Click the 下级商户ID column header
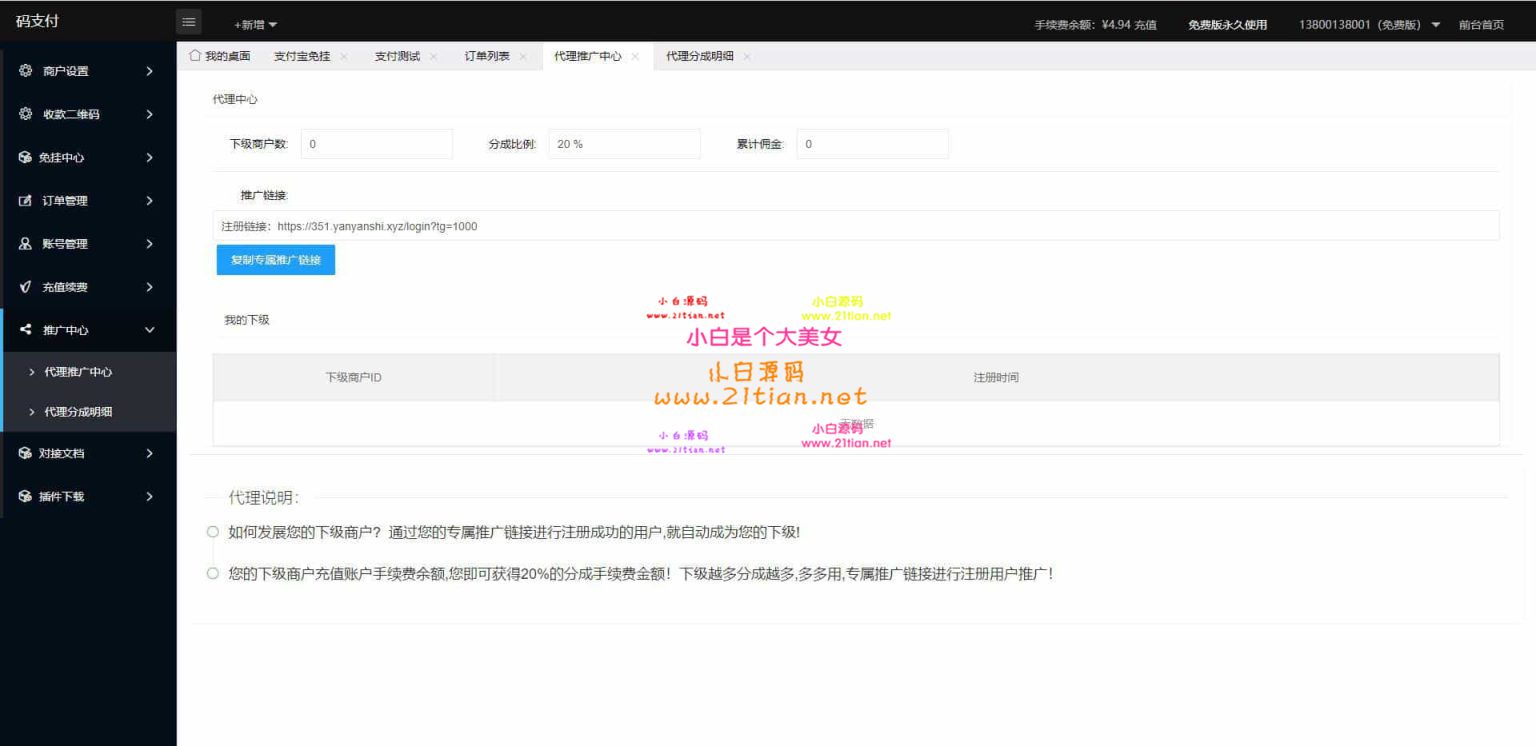This screenshot has height=746, width=1536. (353, 378)
